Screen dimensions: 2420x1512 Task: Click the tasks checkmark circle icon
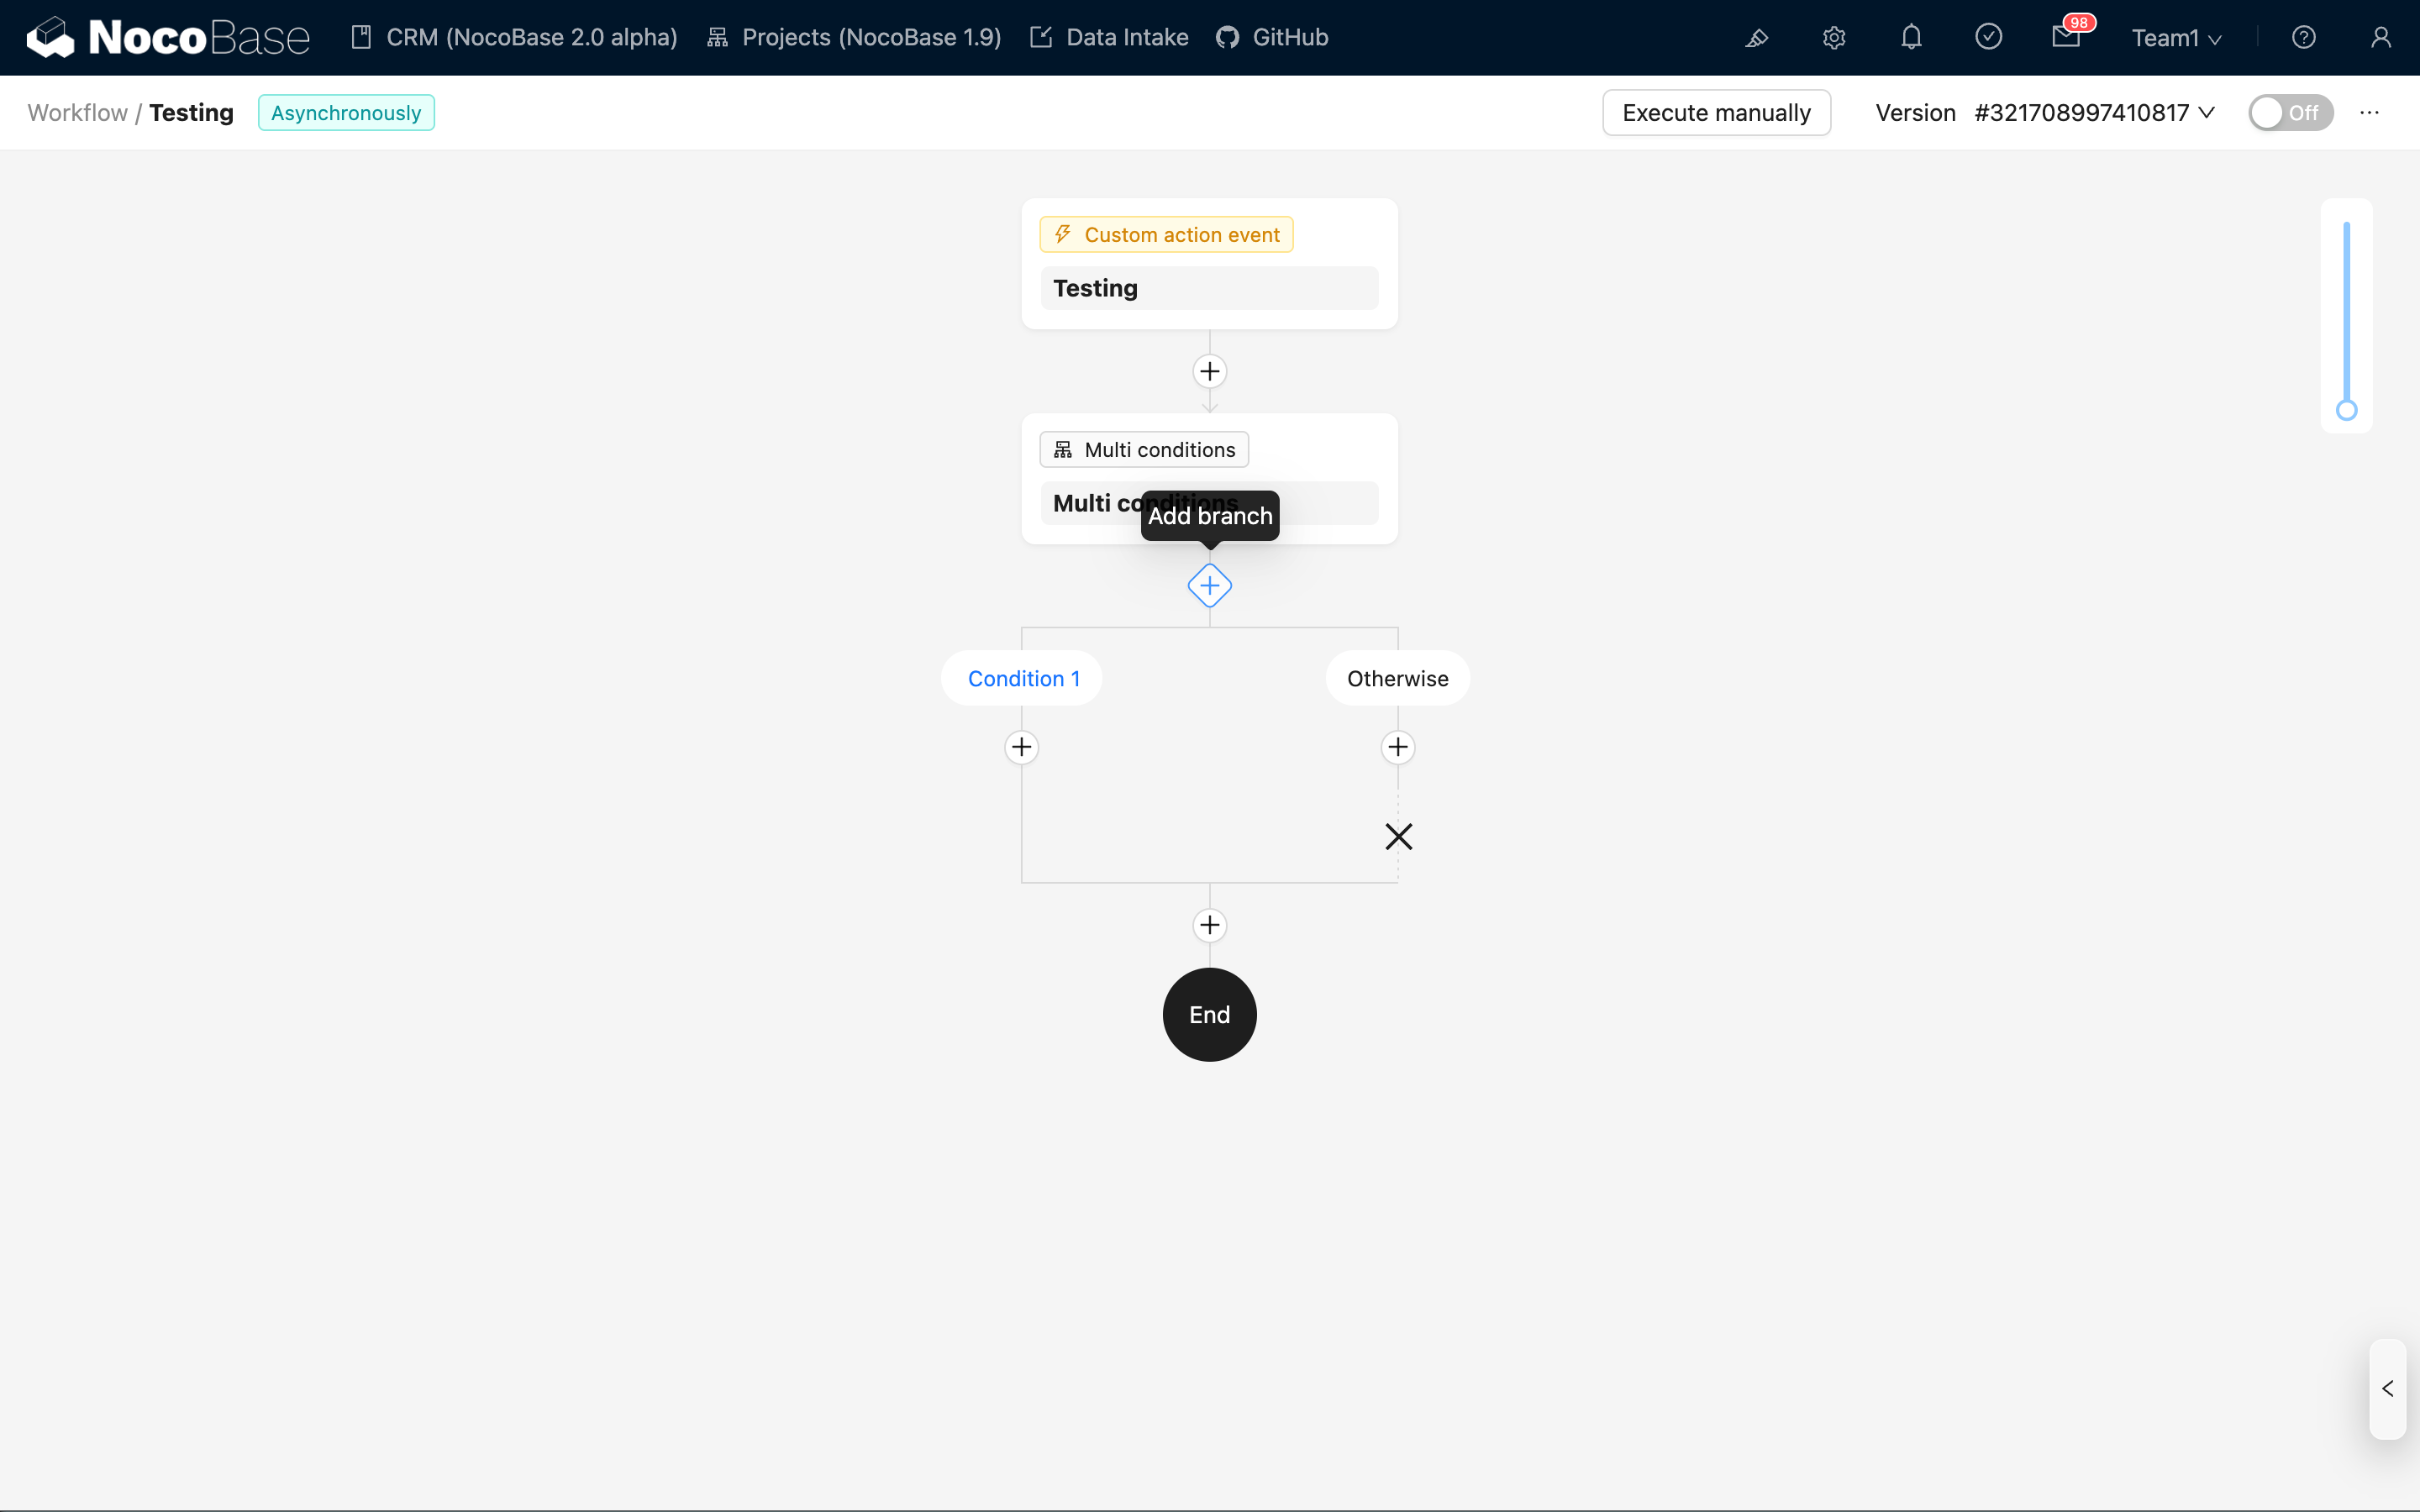pyautogui.click(x=1988, y=38)
